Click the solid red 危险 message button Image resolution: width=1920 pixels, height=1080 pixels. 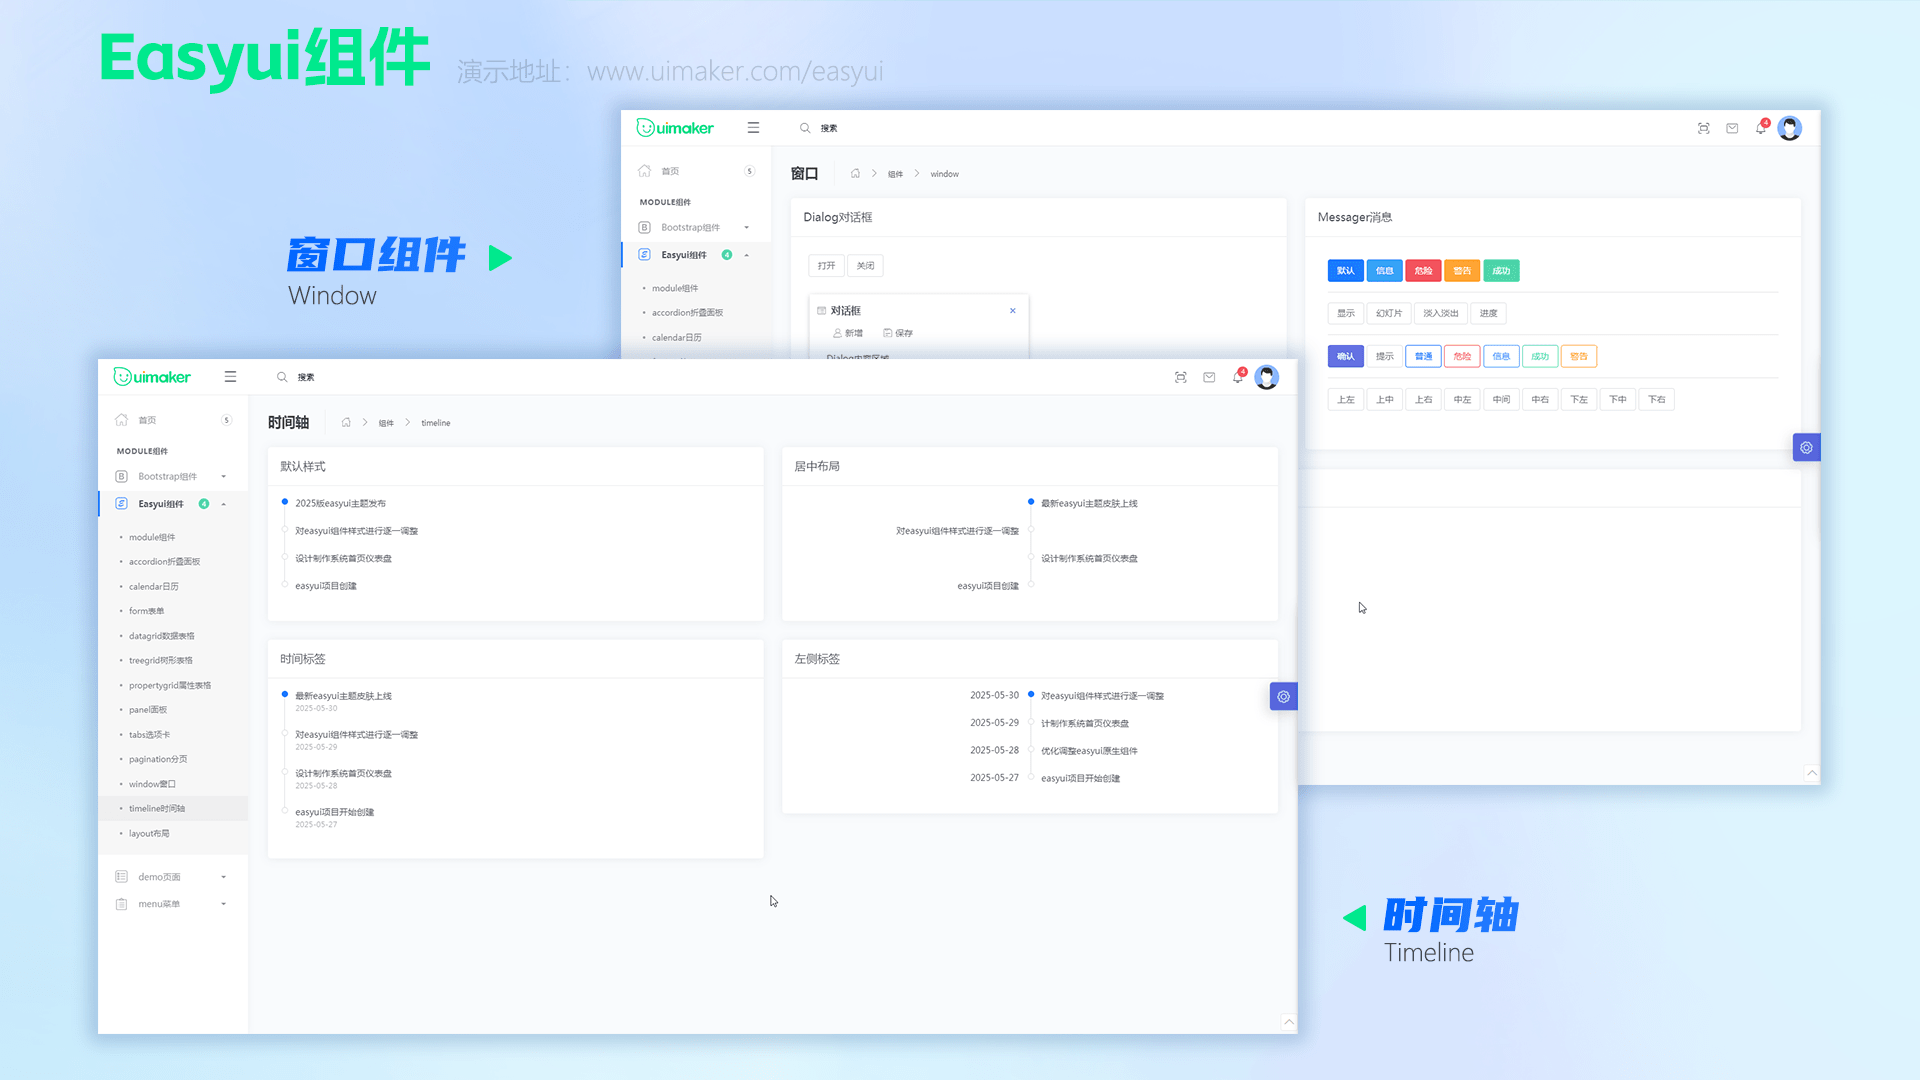1423,271
